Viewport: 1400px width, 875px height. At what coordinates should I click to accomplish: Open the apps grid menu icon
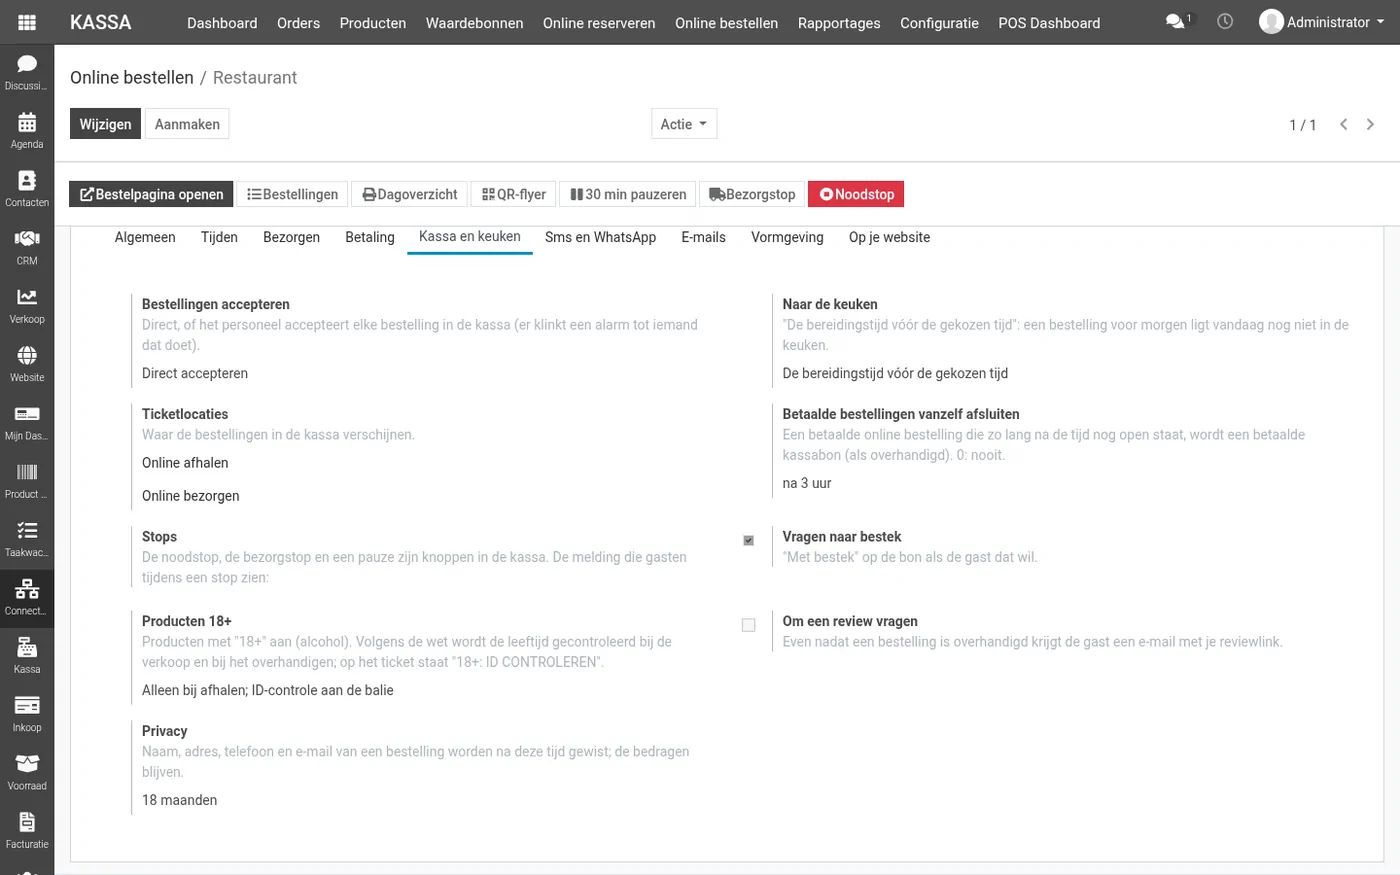[27, 22]
